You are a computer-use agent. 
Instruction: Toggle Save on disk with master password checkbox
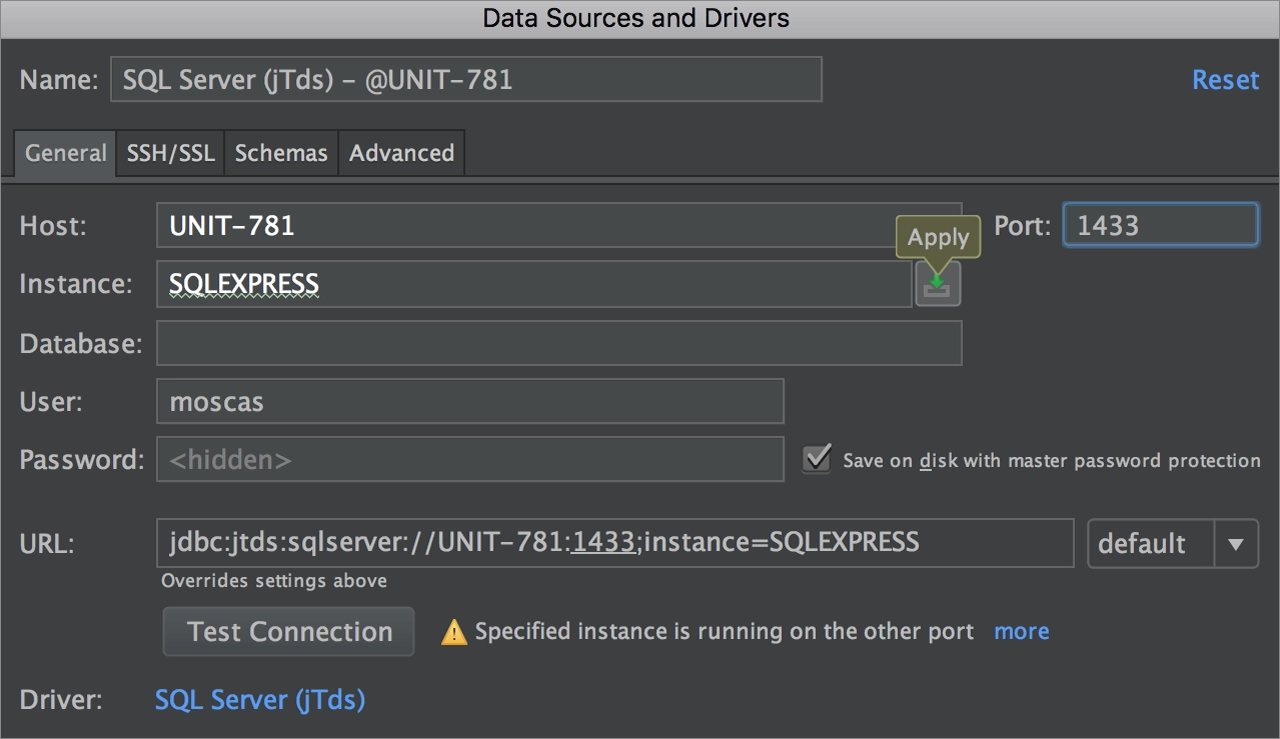pyautogui.click(x=817, y=459)
